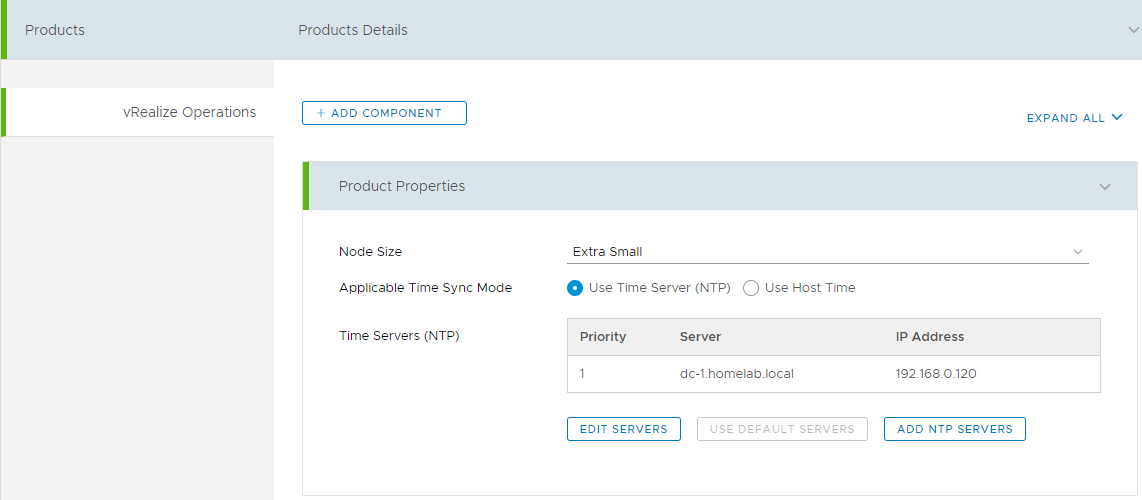Click the Priority column header
This screenshot has width=1142, height=500.
click(603, 337)
